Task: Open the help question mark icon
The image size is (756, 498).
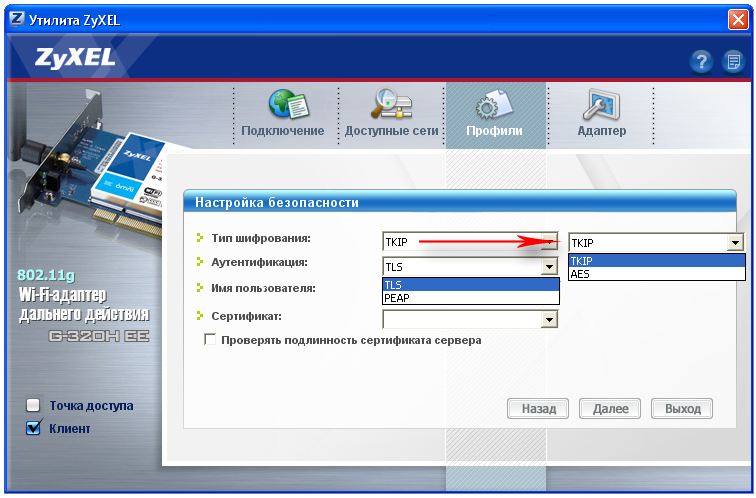Action: 701,62
